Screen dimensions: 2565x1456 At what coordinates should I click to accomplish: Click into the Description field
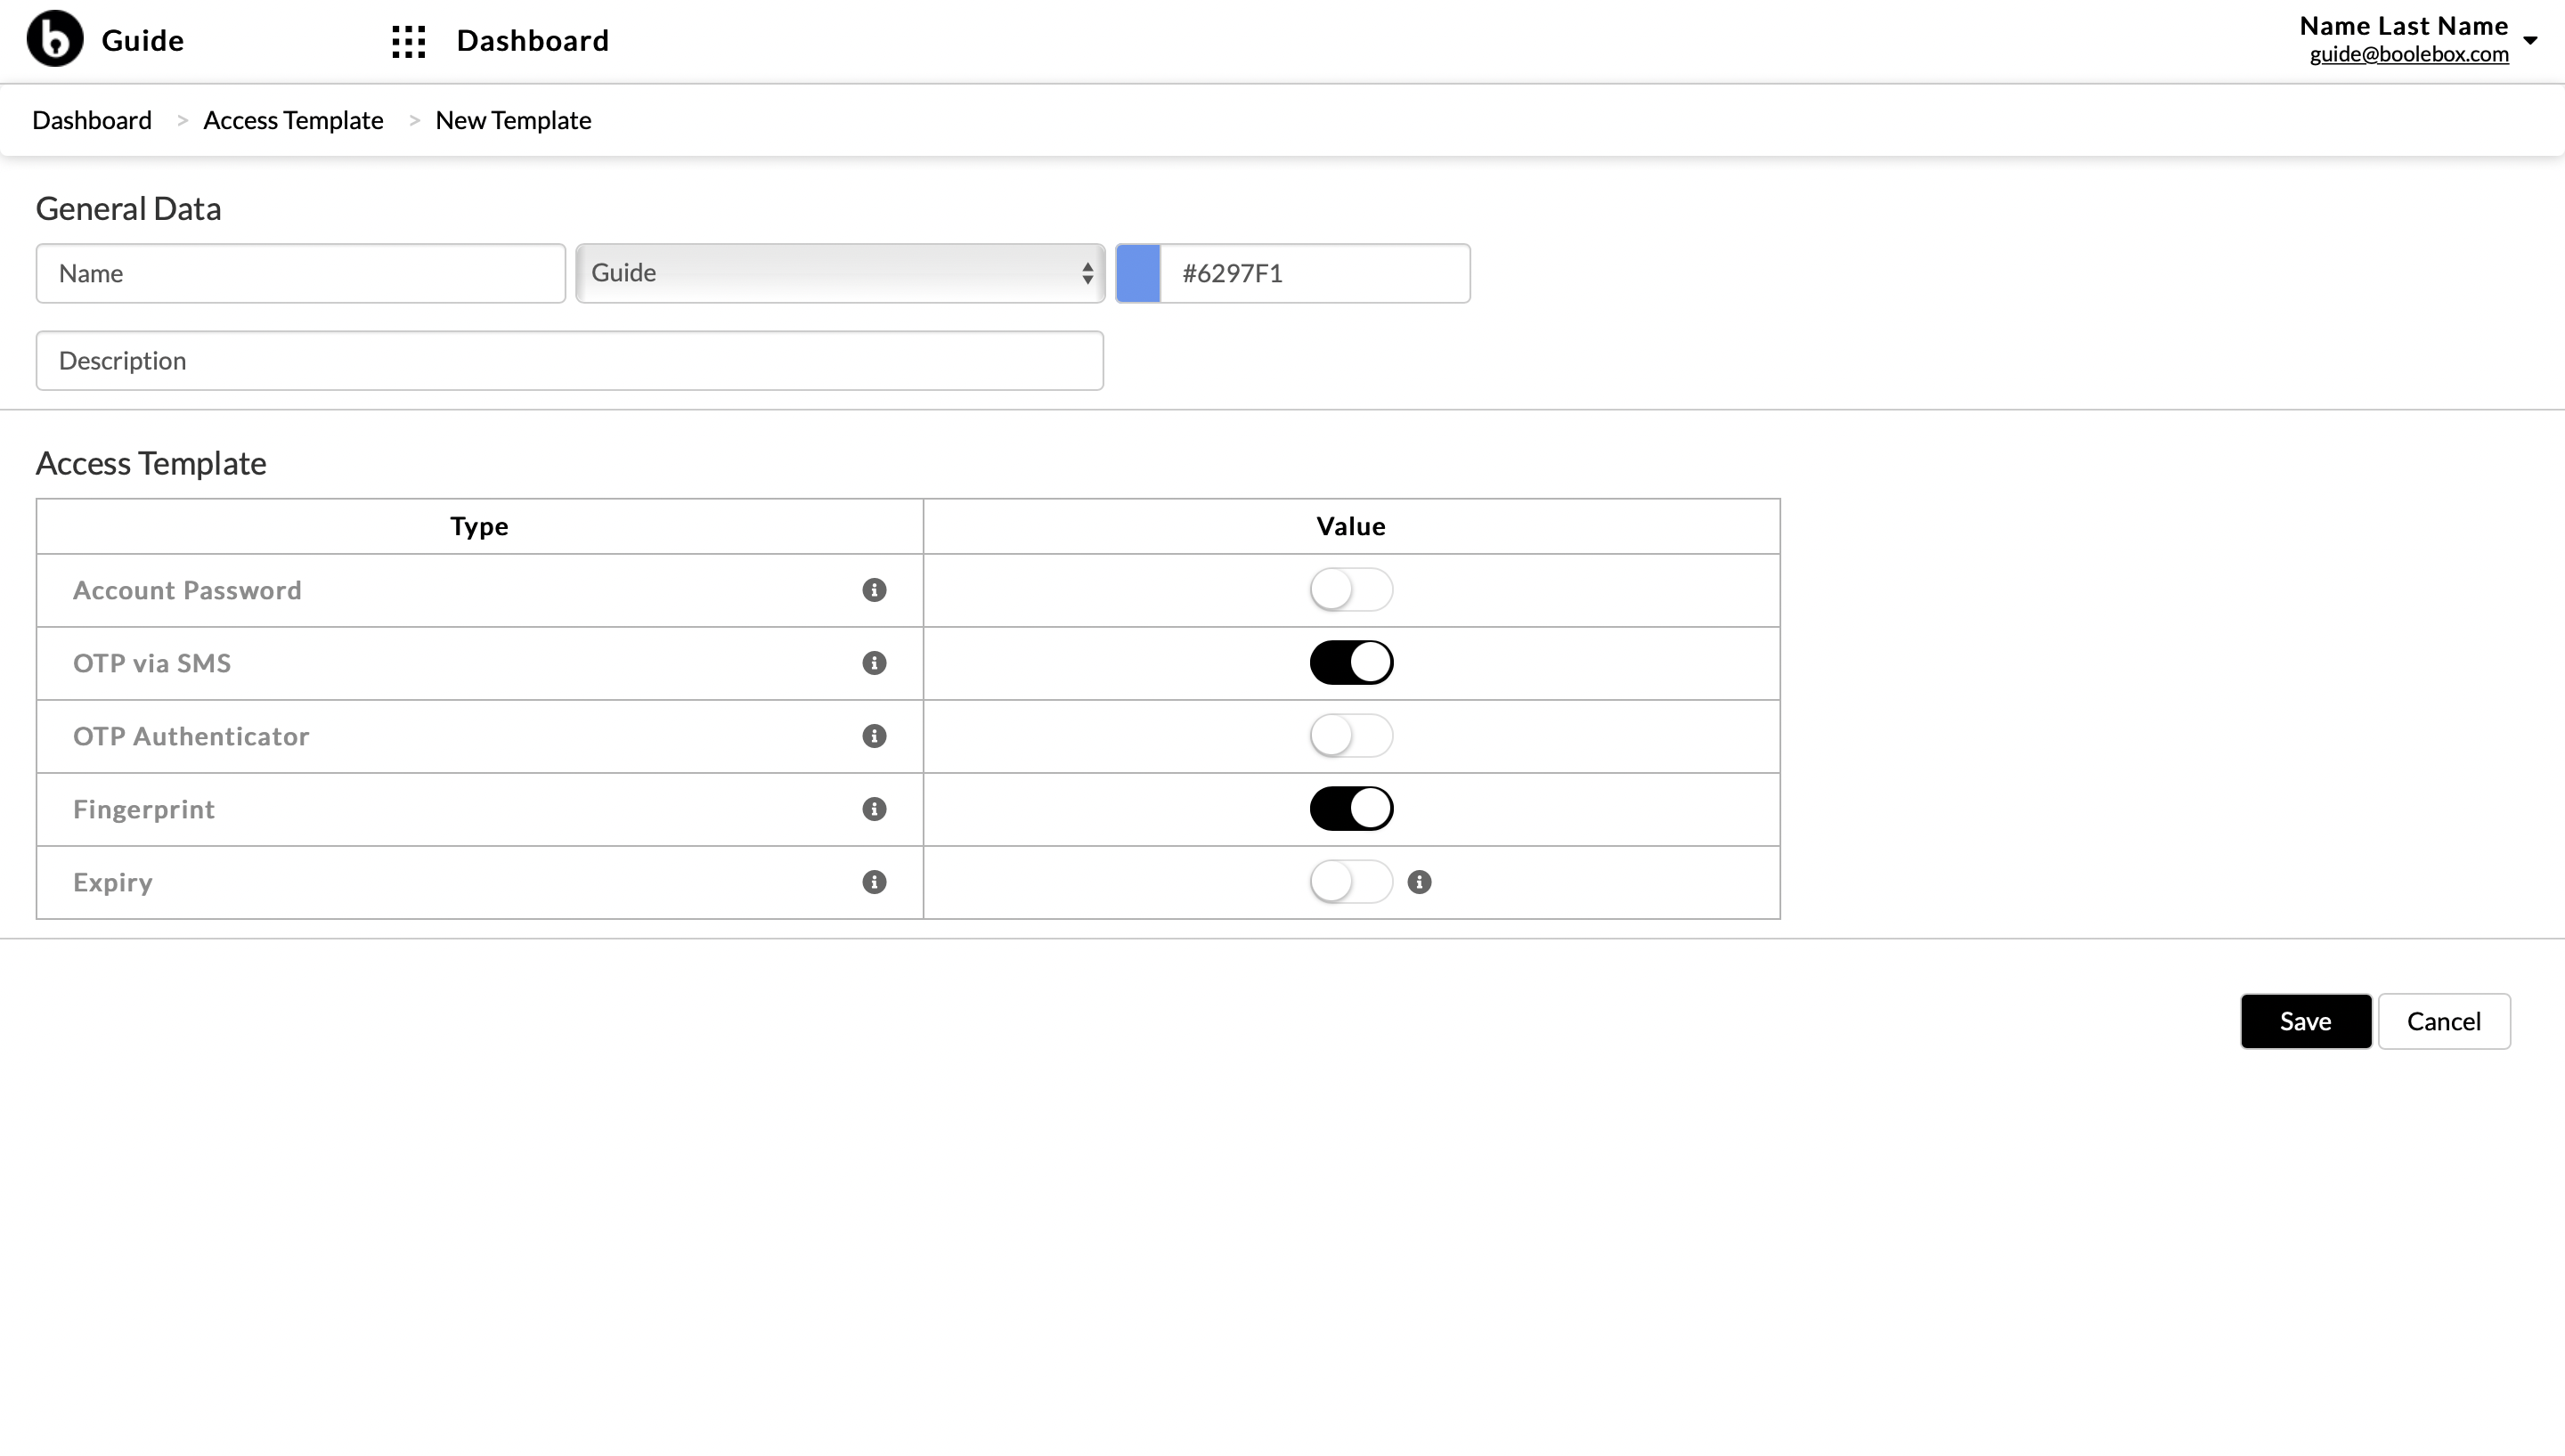pyautogui.click(x=570, y=361)
